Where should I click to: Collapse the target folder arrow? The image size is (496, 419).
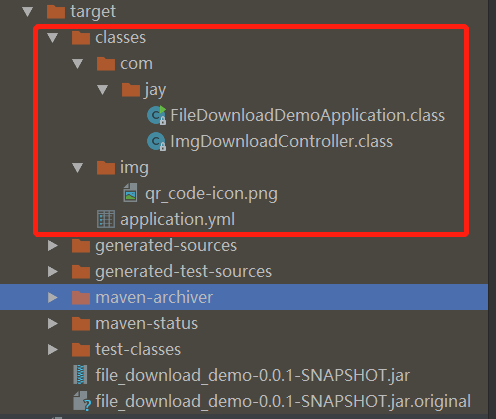click(x=27, y=12)
